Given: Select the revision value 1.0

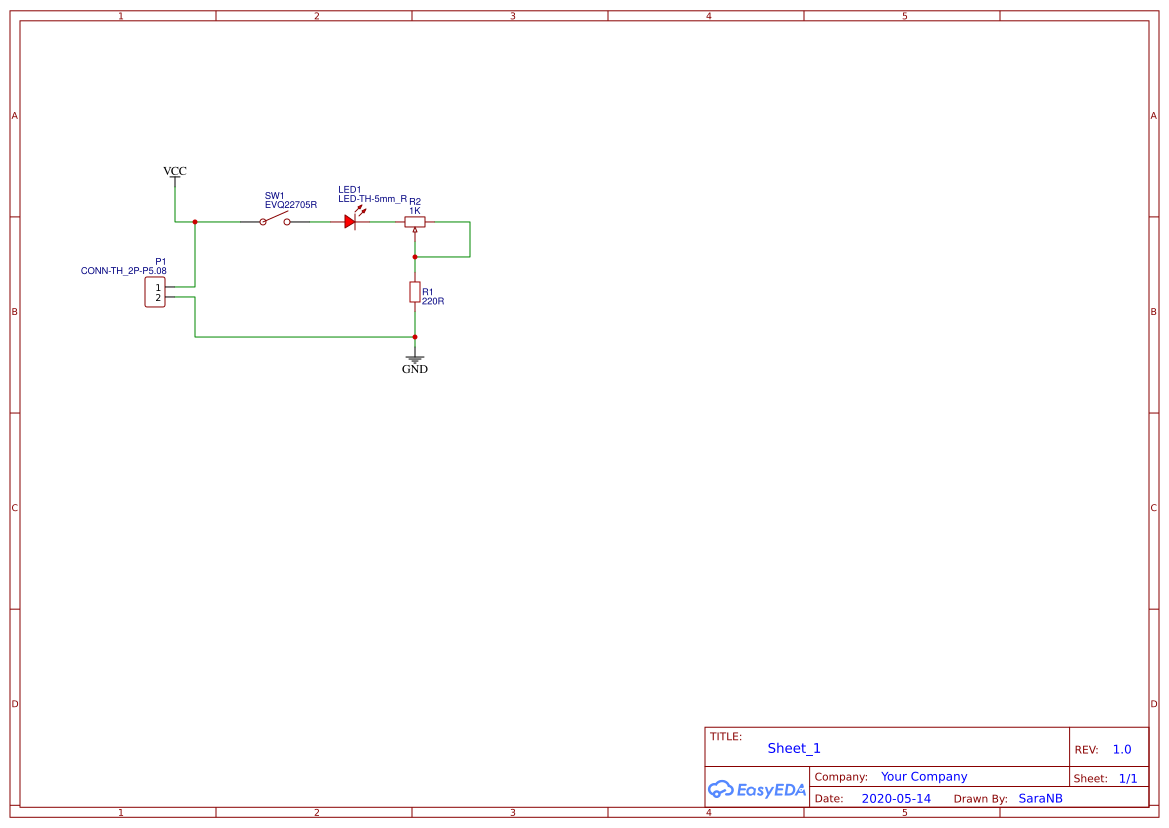Looking at the screenshot, I should [x=1122, y=750].
